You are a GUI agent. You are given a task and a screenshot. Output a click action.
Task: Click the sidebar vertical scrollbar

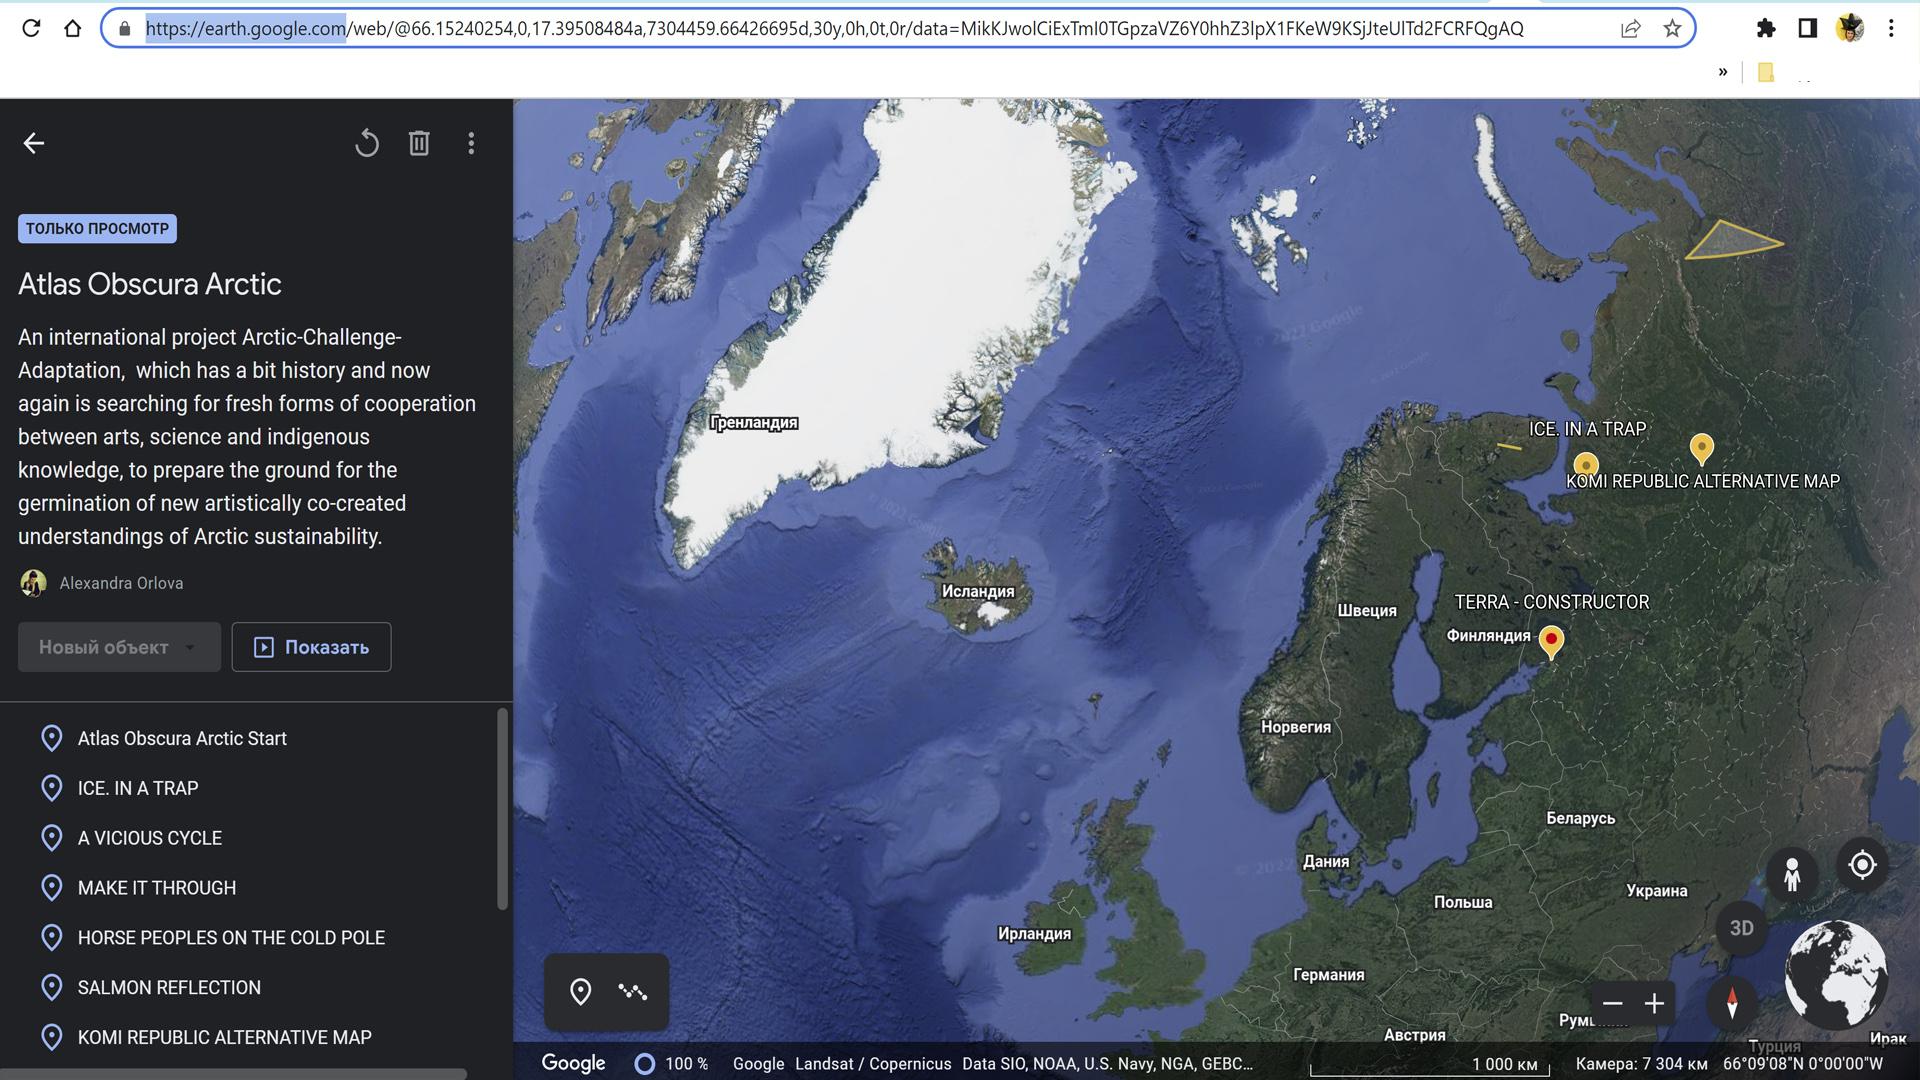point(502,809)
